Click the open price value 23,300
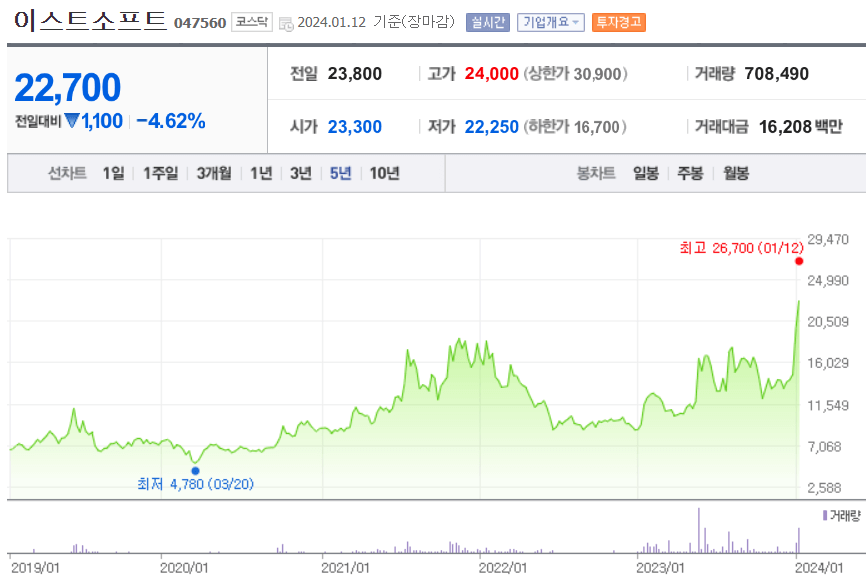Image resolution: width=866 pixels, height=583 pixels. point(355,127)
